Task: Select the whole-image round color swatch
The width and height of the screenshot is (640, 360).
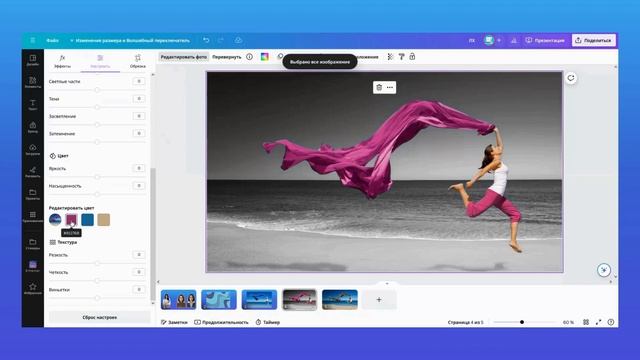Action: [x=55, y=220]
